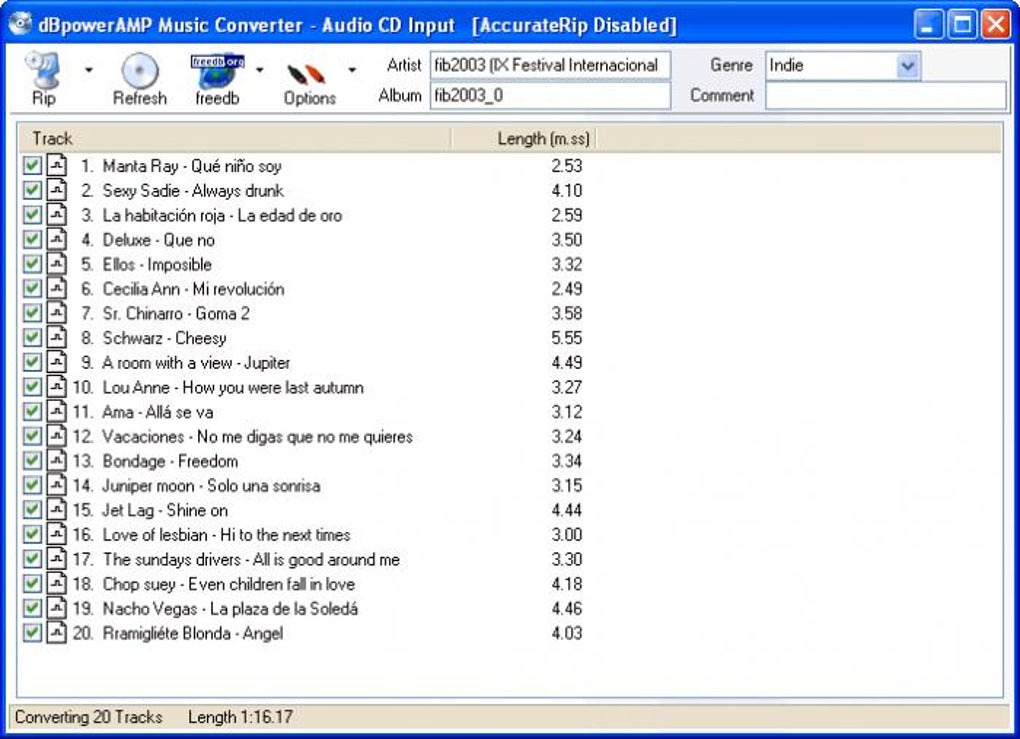
Task: Click the 5.55 length of Schwarz track
Action: coord(567,338)
